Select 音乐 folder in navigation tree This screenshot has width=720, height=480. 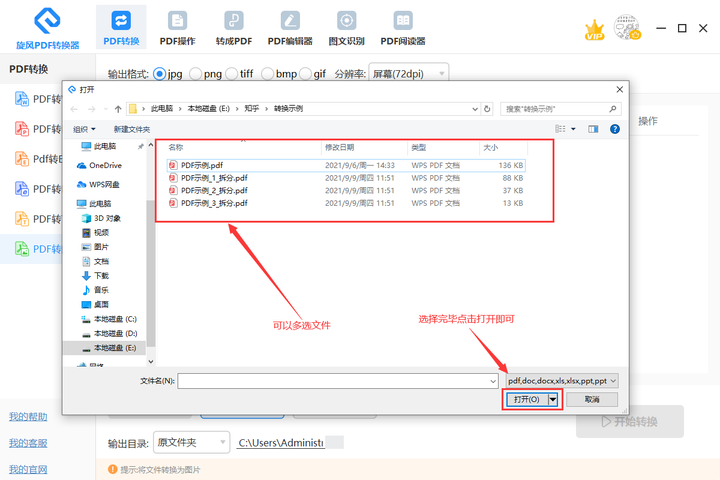(96, 290)
